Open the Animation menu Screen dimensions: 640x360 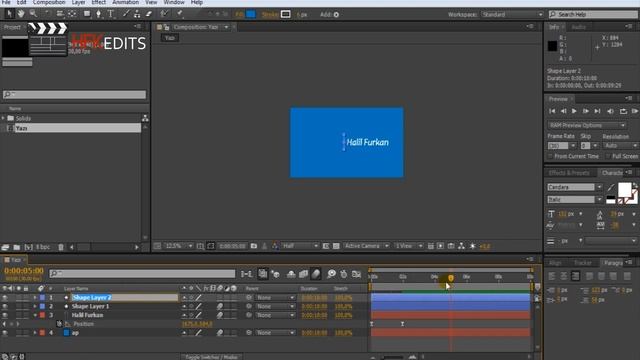125,2
